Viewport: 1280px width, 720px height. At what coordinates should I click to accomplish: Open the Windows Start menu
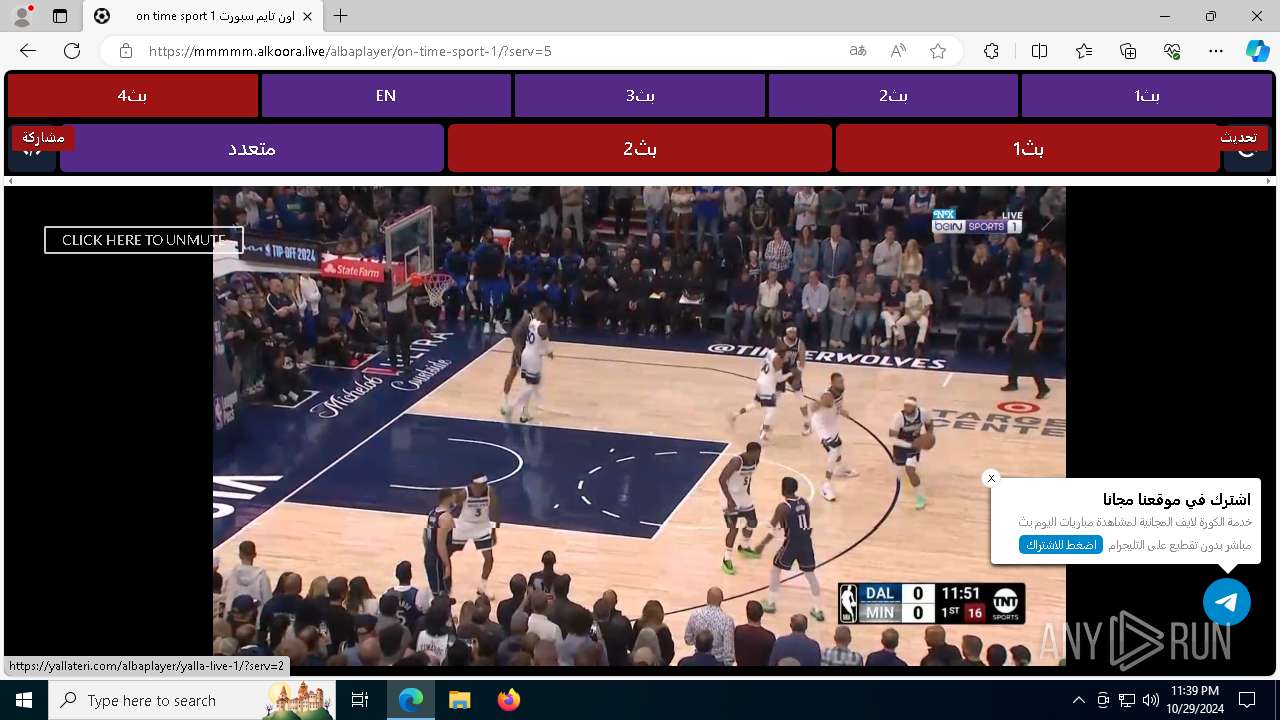coord(24,700)
